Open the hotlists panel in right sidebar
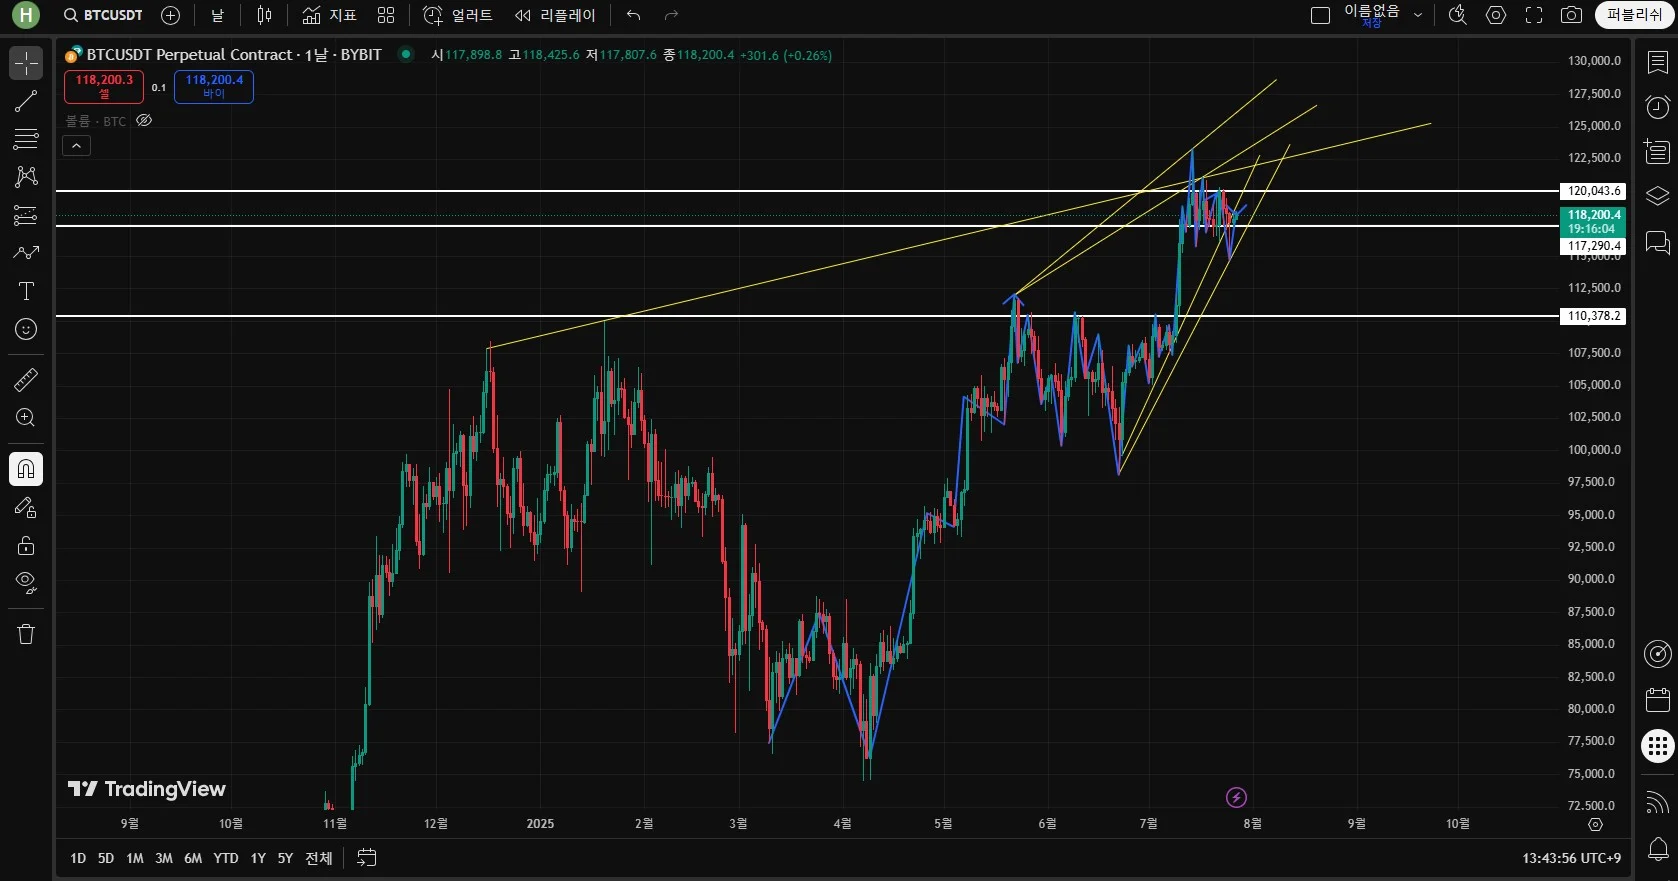 tap(1657, 152)
